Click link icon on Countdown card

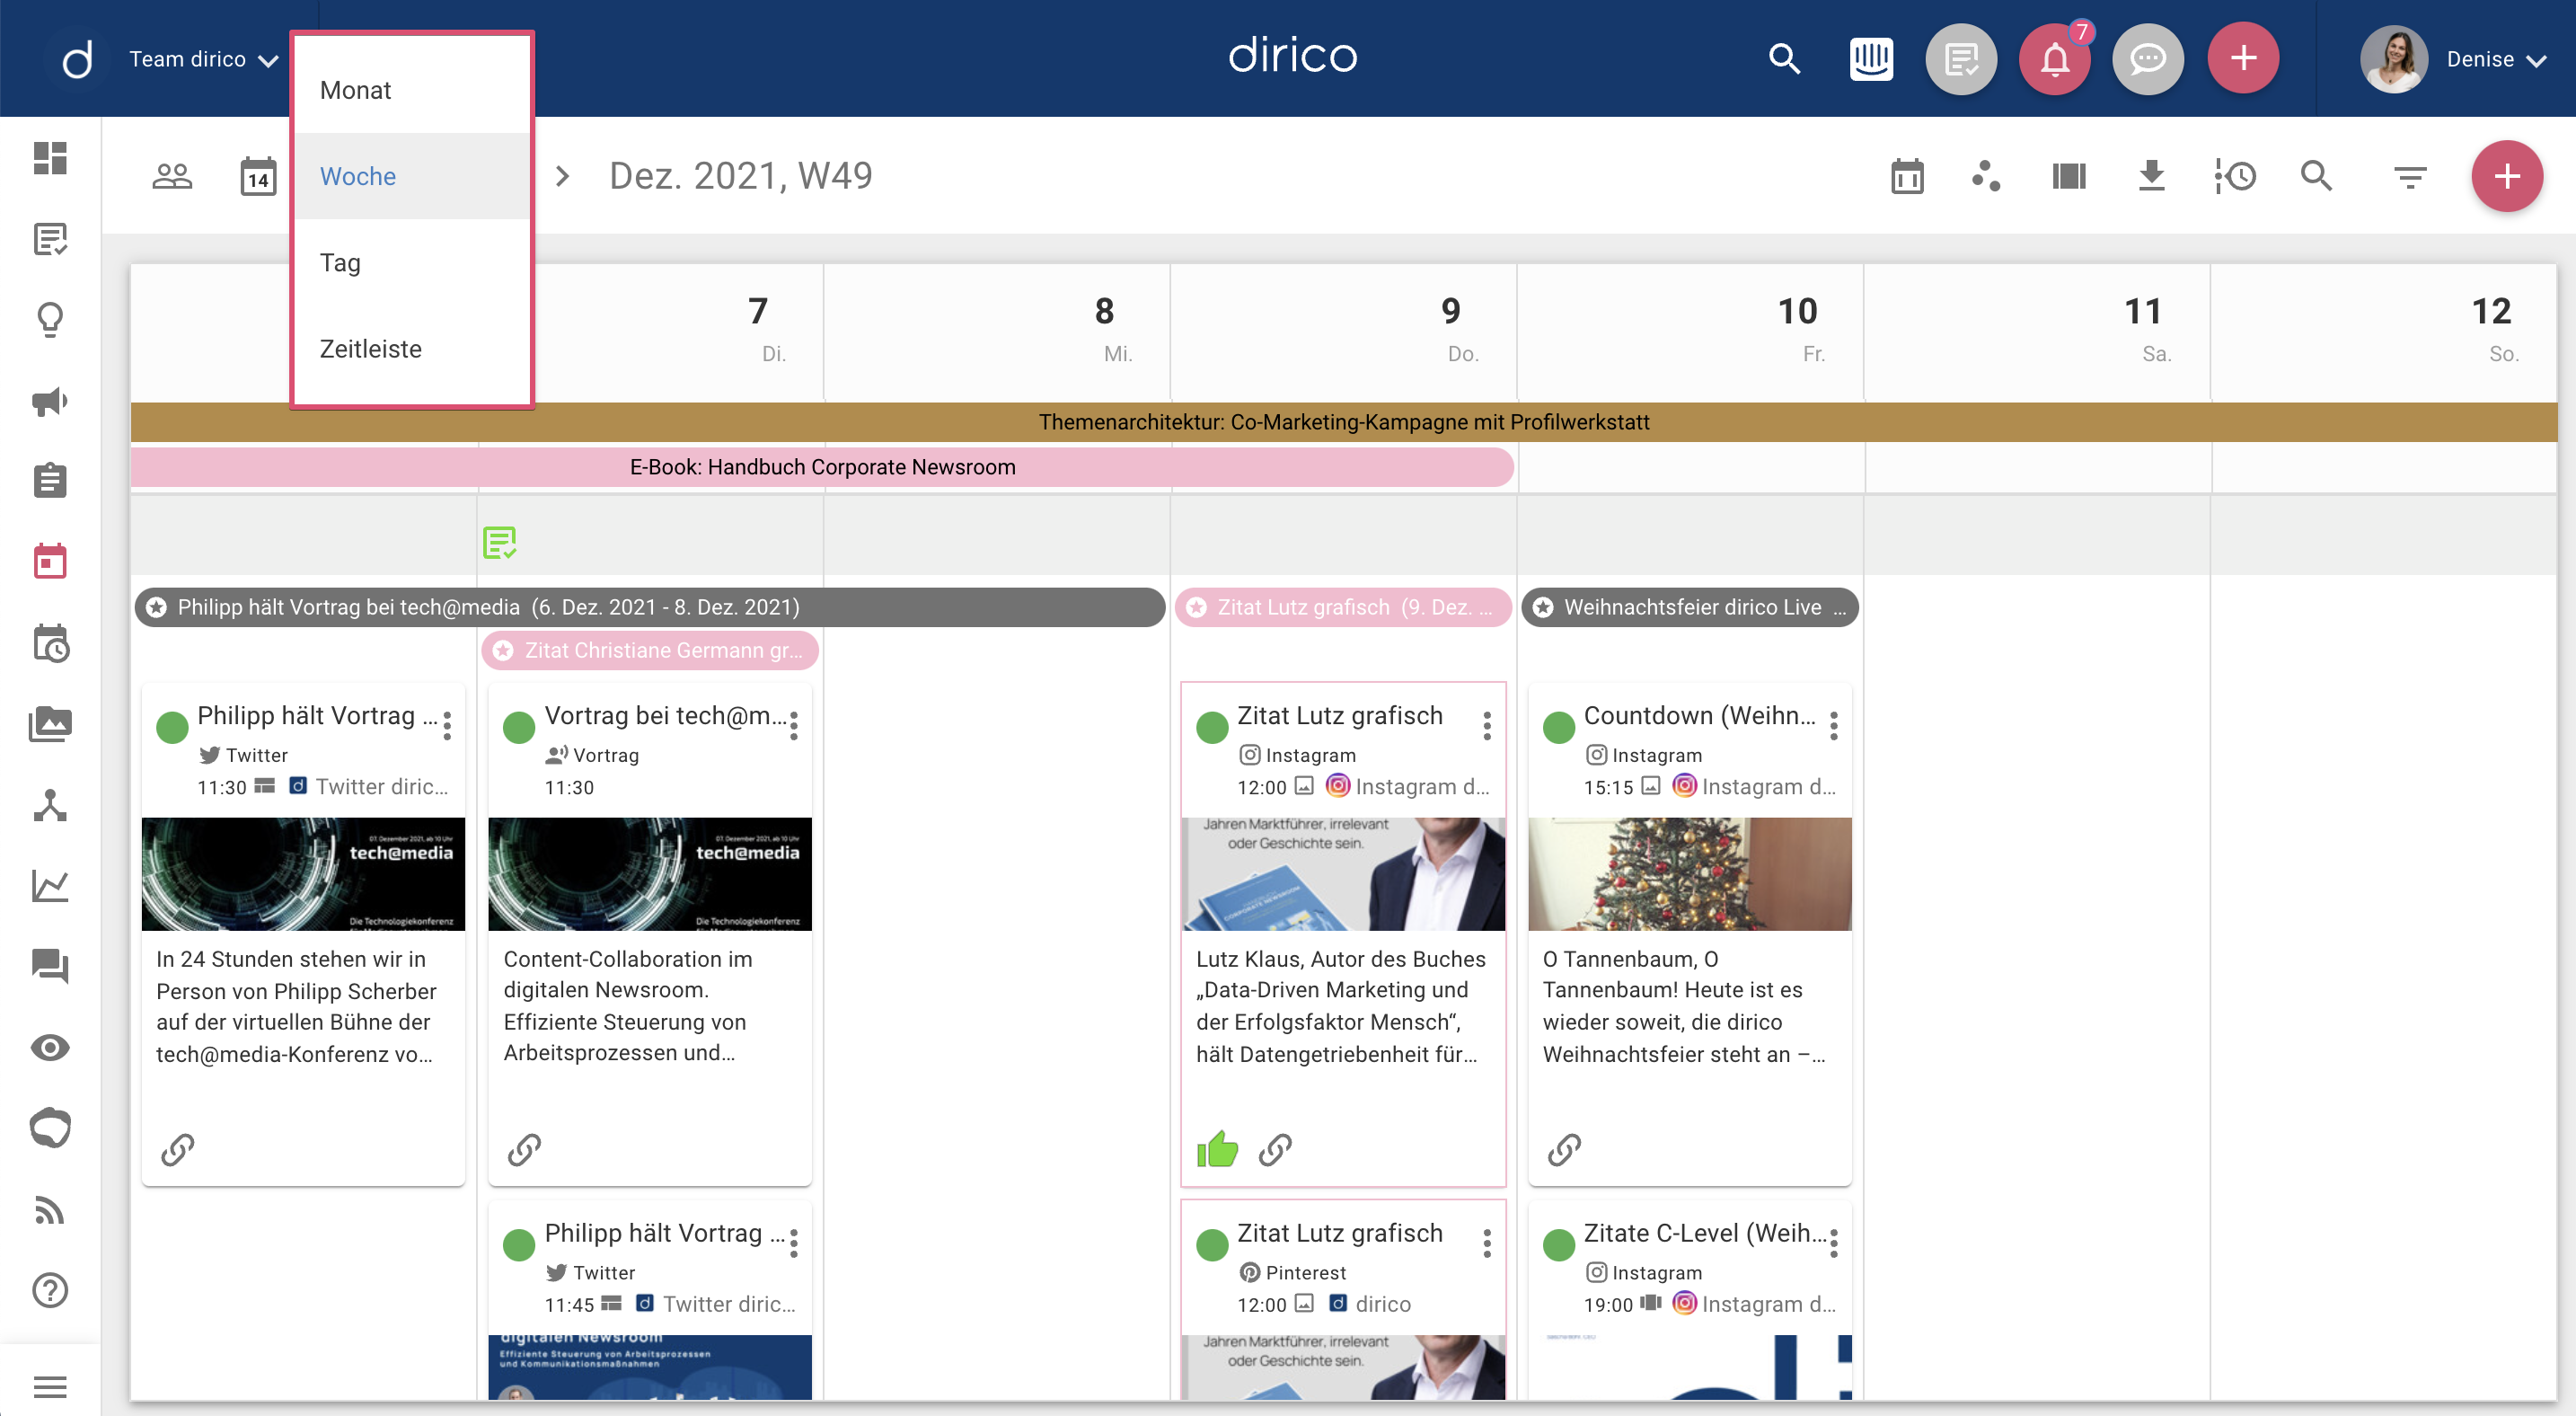tap(1564, 1150)
